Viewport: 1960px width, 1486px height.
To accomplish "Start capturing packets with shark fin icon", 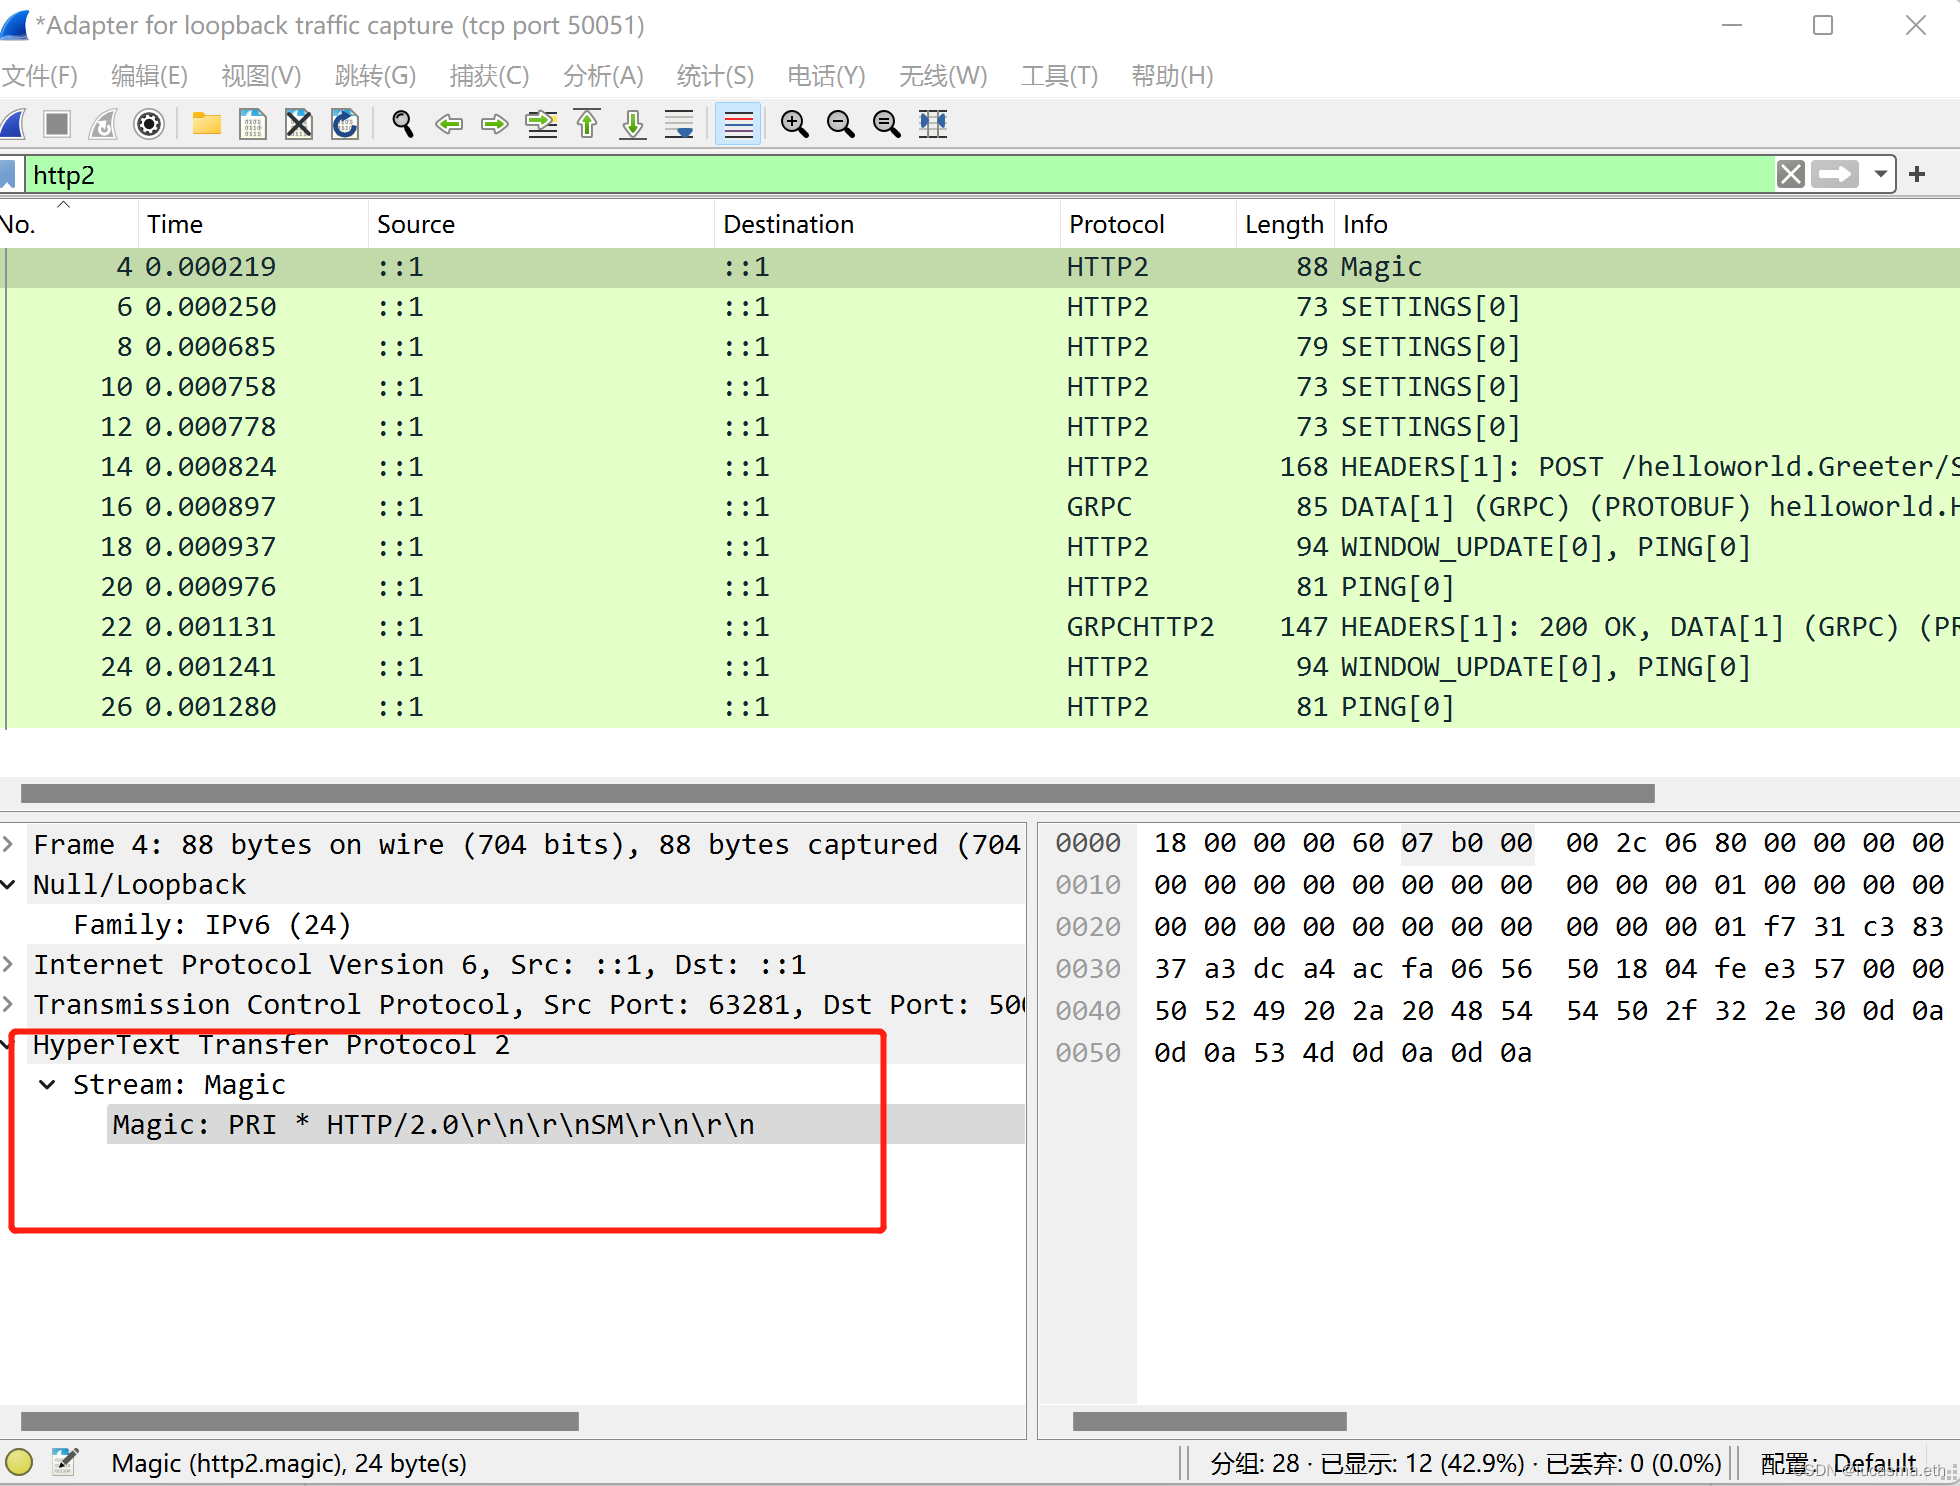I will (13, 124).
